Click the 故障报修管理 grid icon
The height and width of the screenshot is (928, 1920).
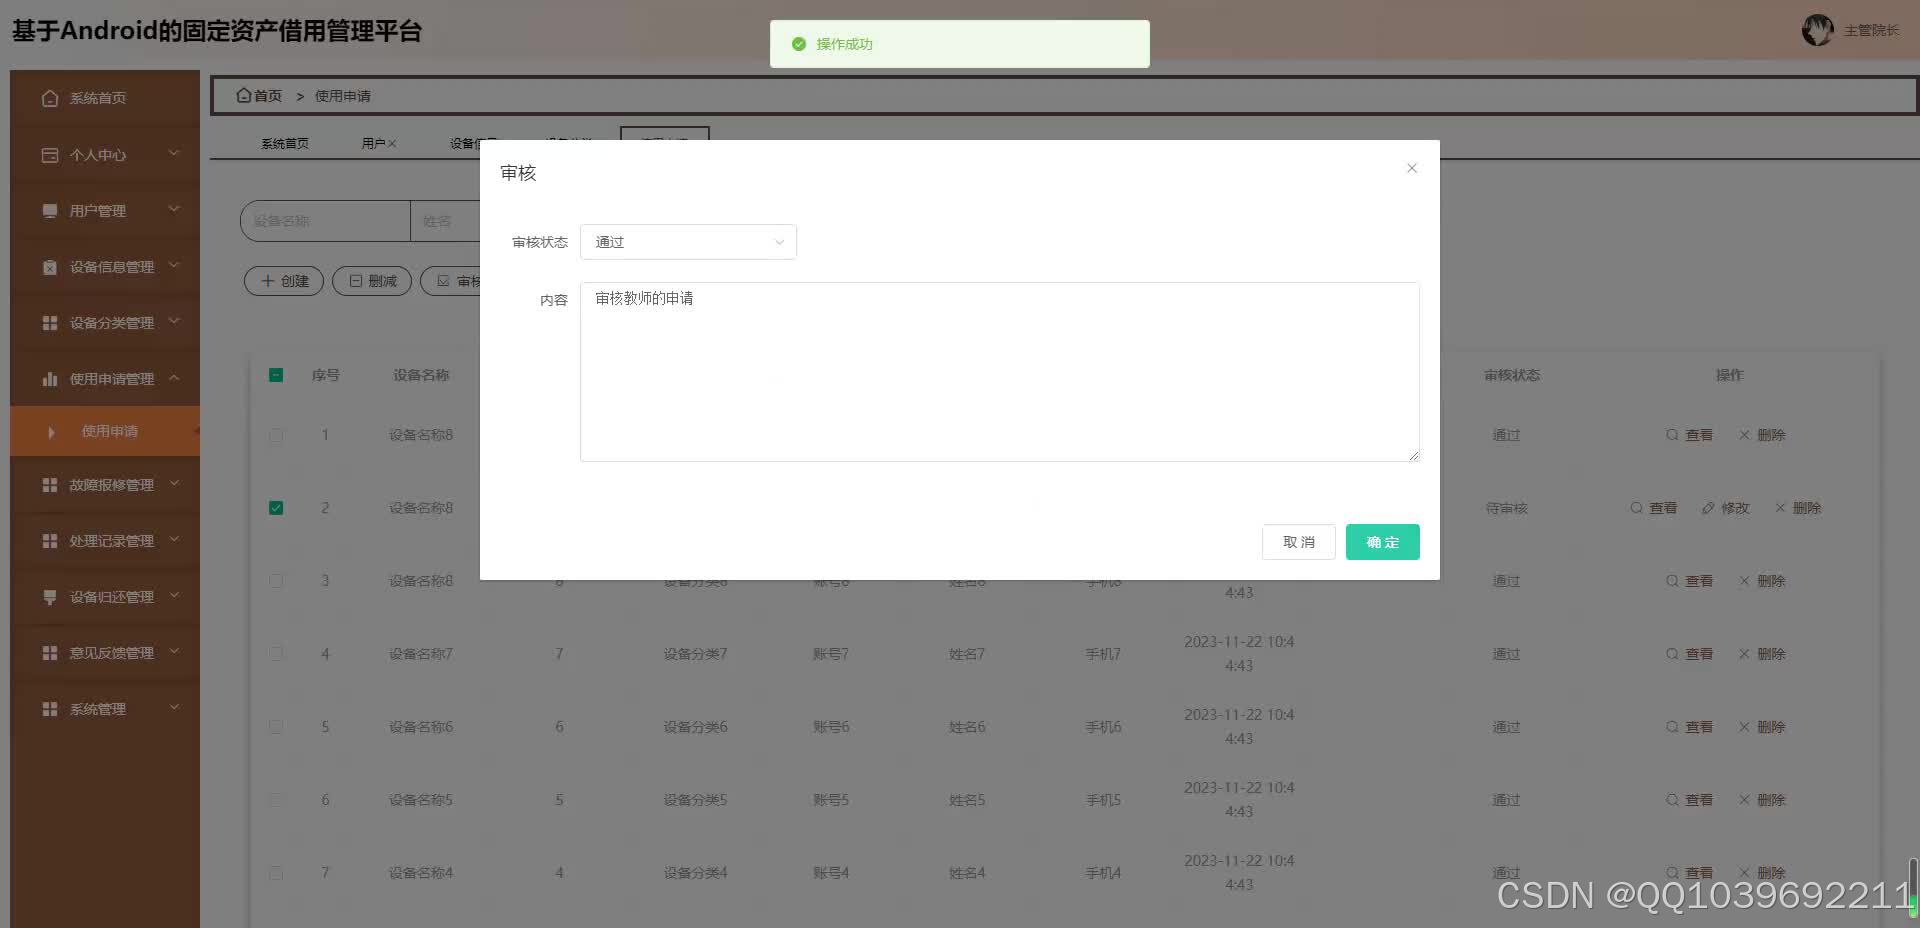click(x=50, y=485)
